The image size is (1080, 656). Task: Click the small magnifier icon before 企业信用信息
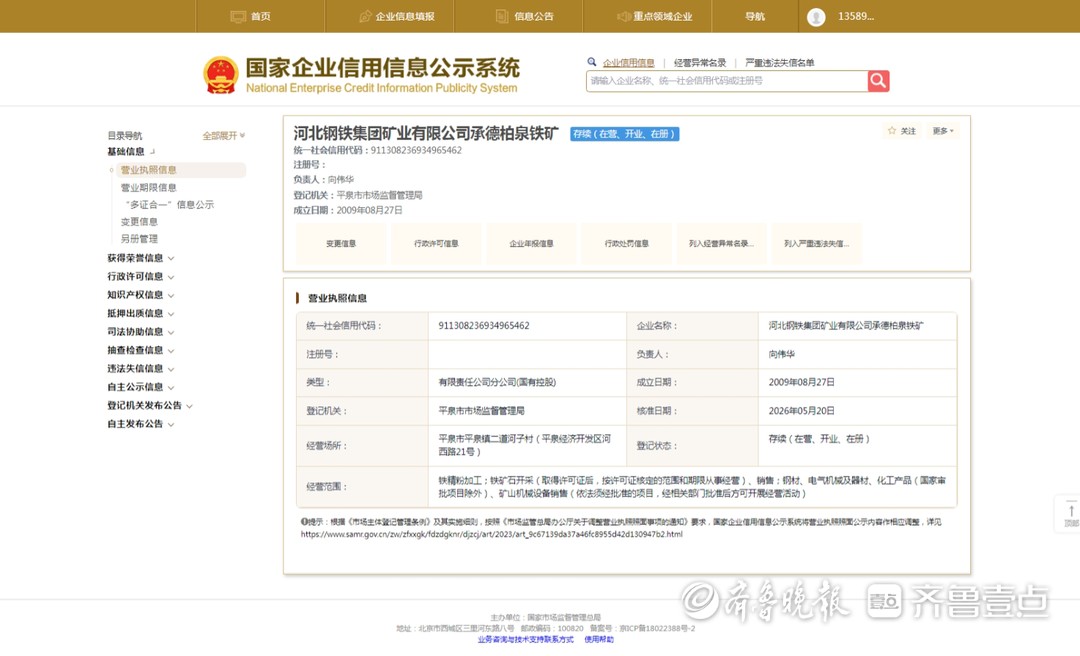pyautogui.click(x=592, y=62)
